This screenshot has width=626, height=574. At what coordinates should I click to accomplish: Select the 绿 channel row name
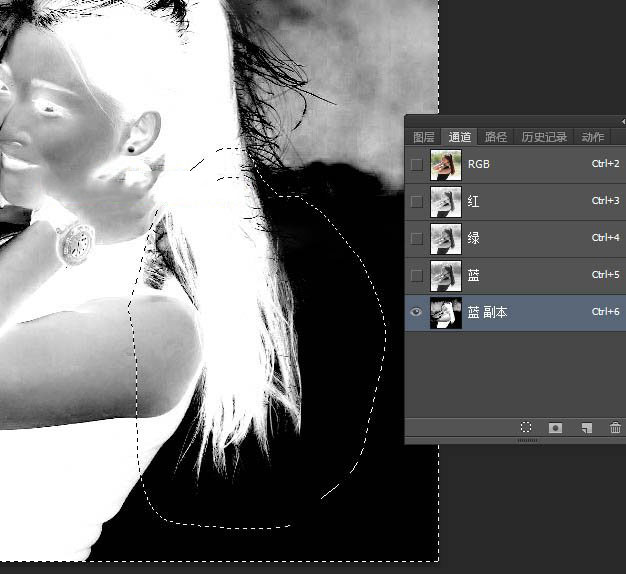[474, 238]
